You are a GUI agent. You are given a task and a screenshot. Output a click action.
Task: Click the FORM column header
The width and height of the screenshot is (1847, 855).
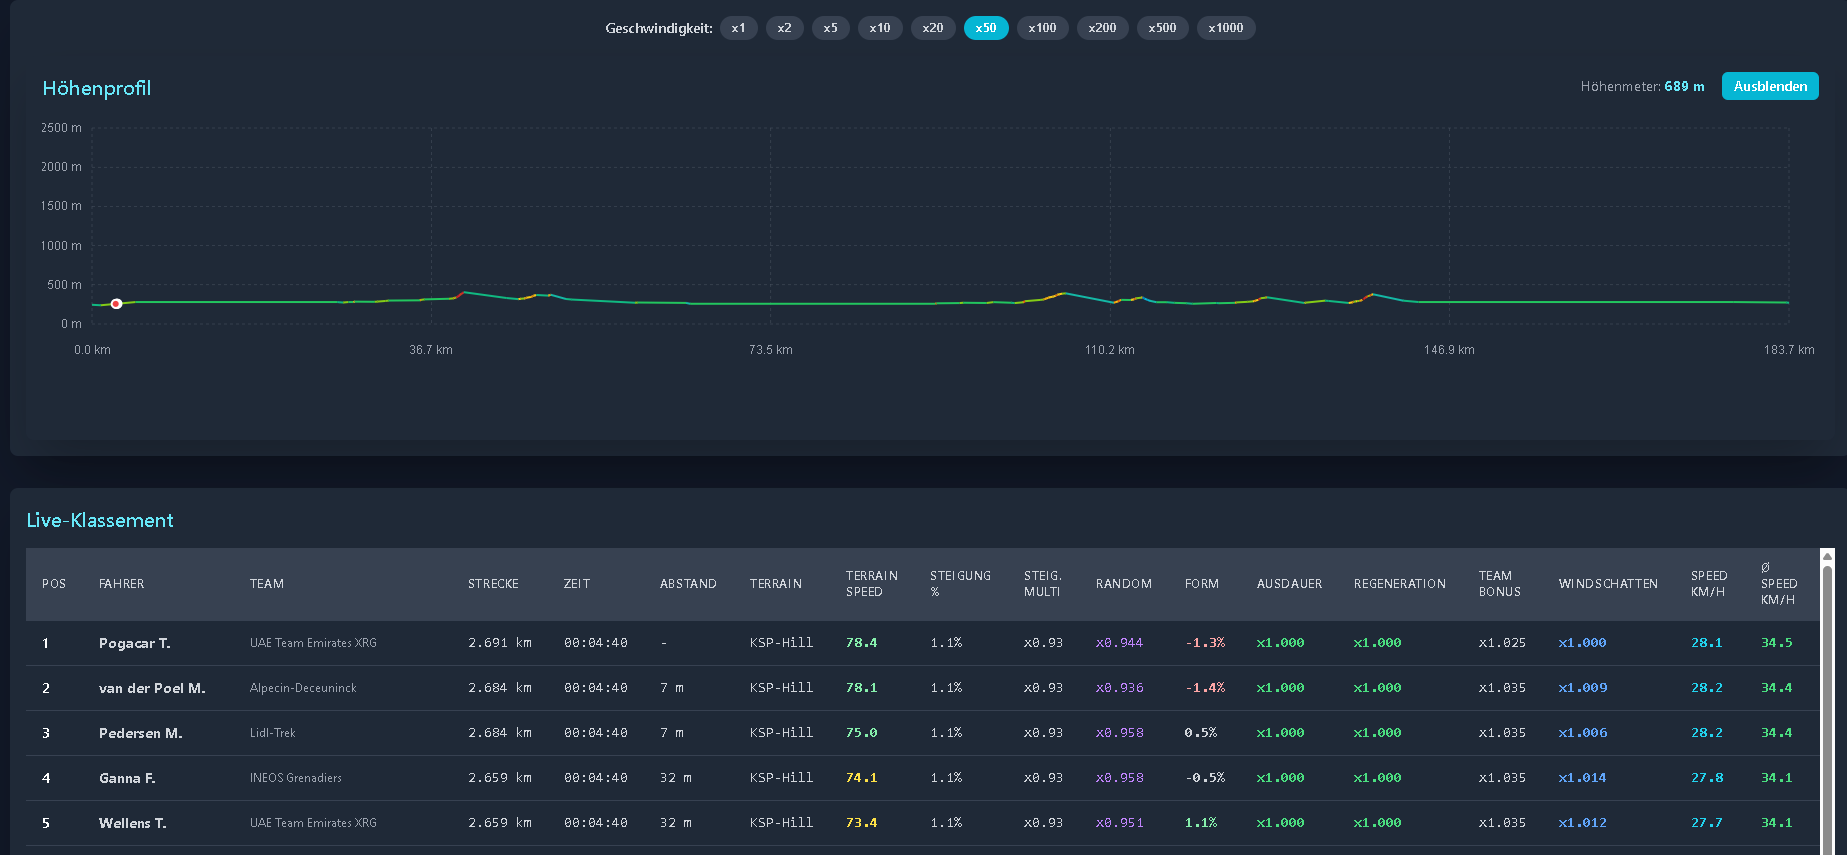coord(1201,584)
